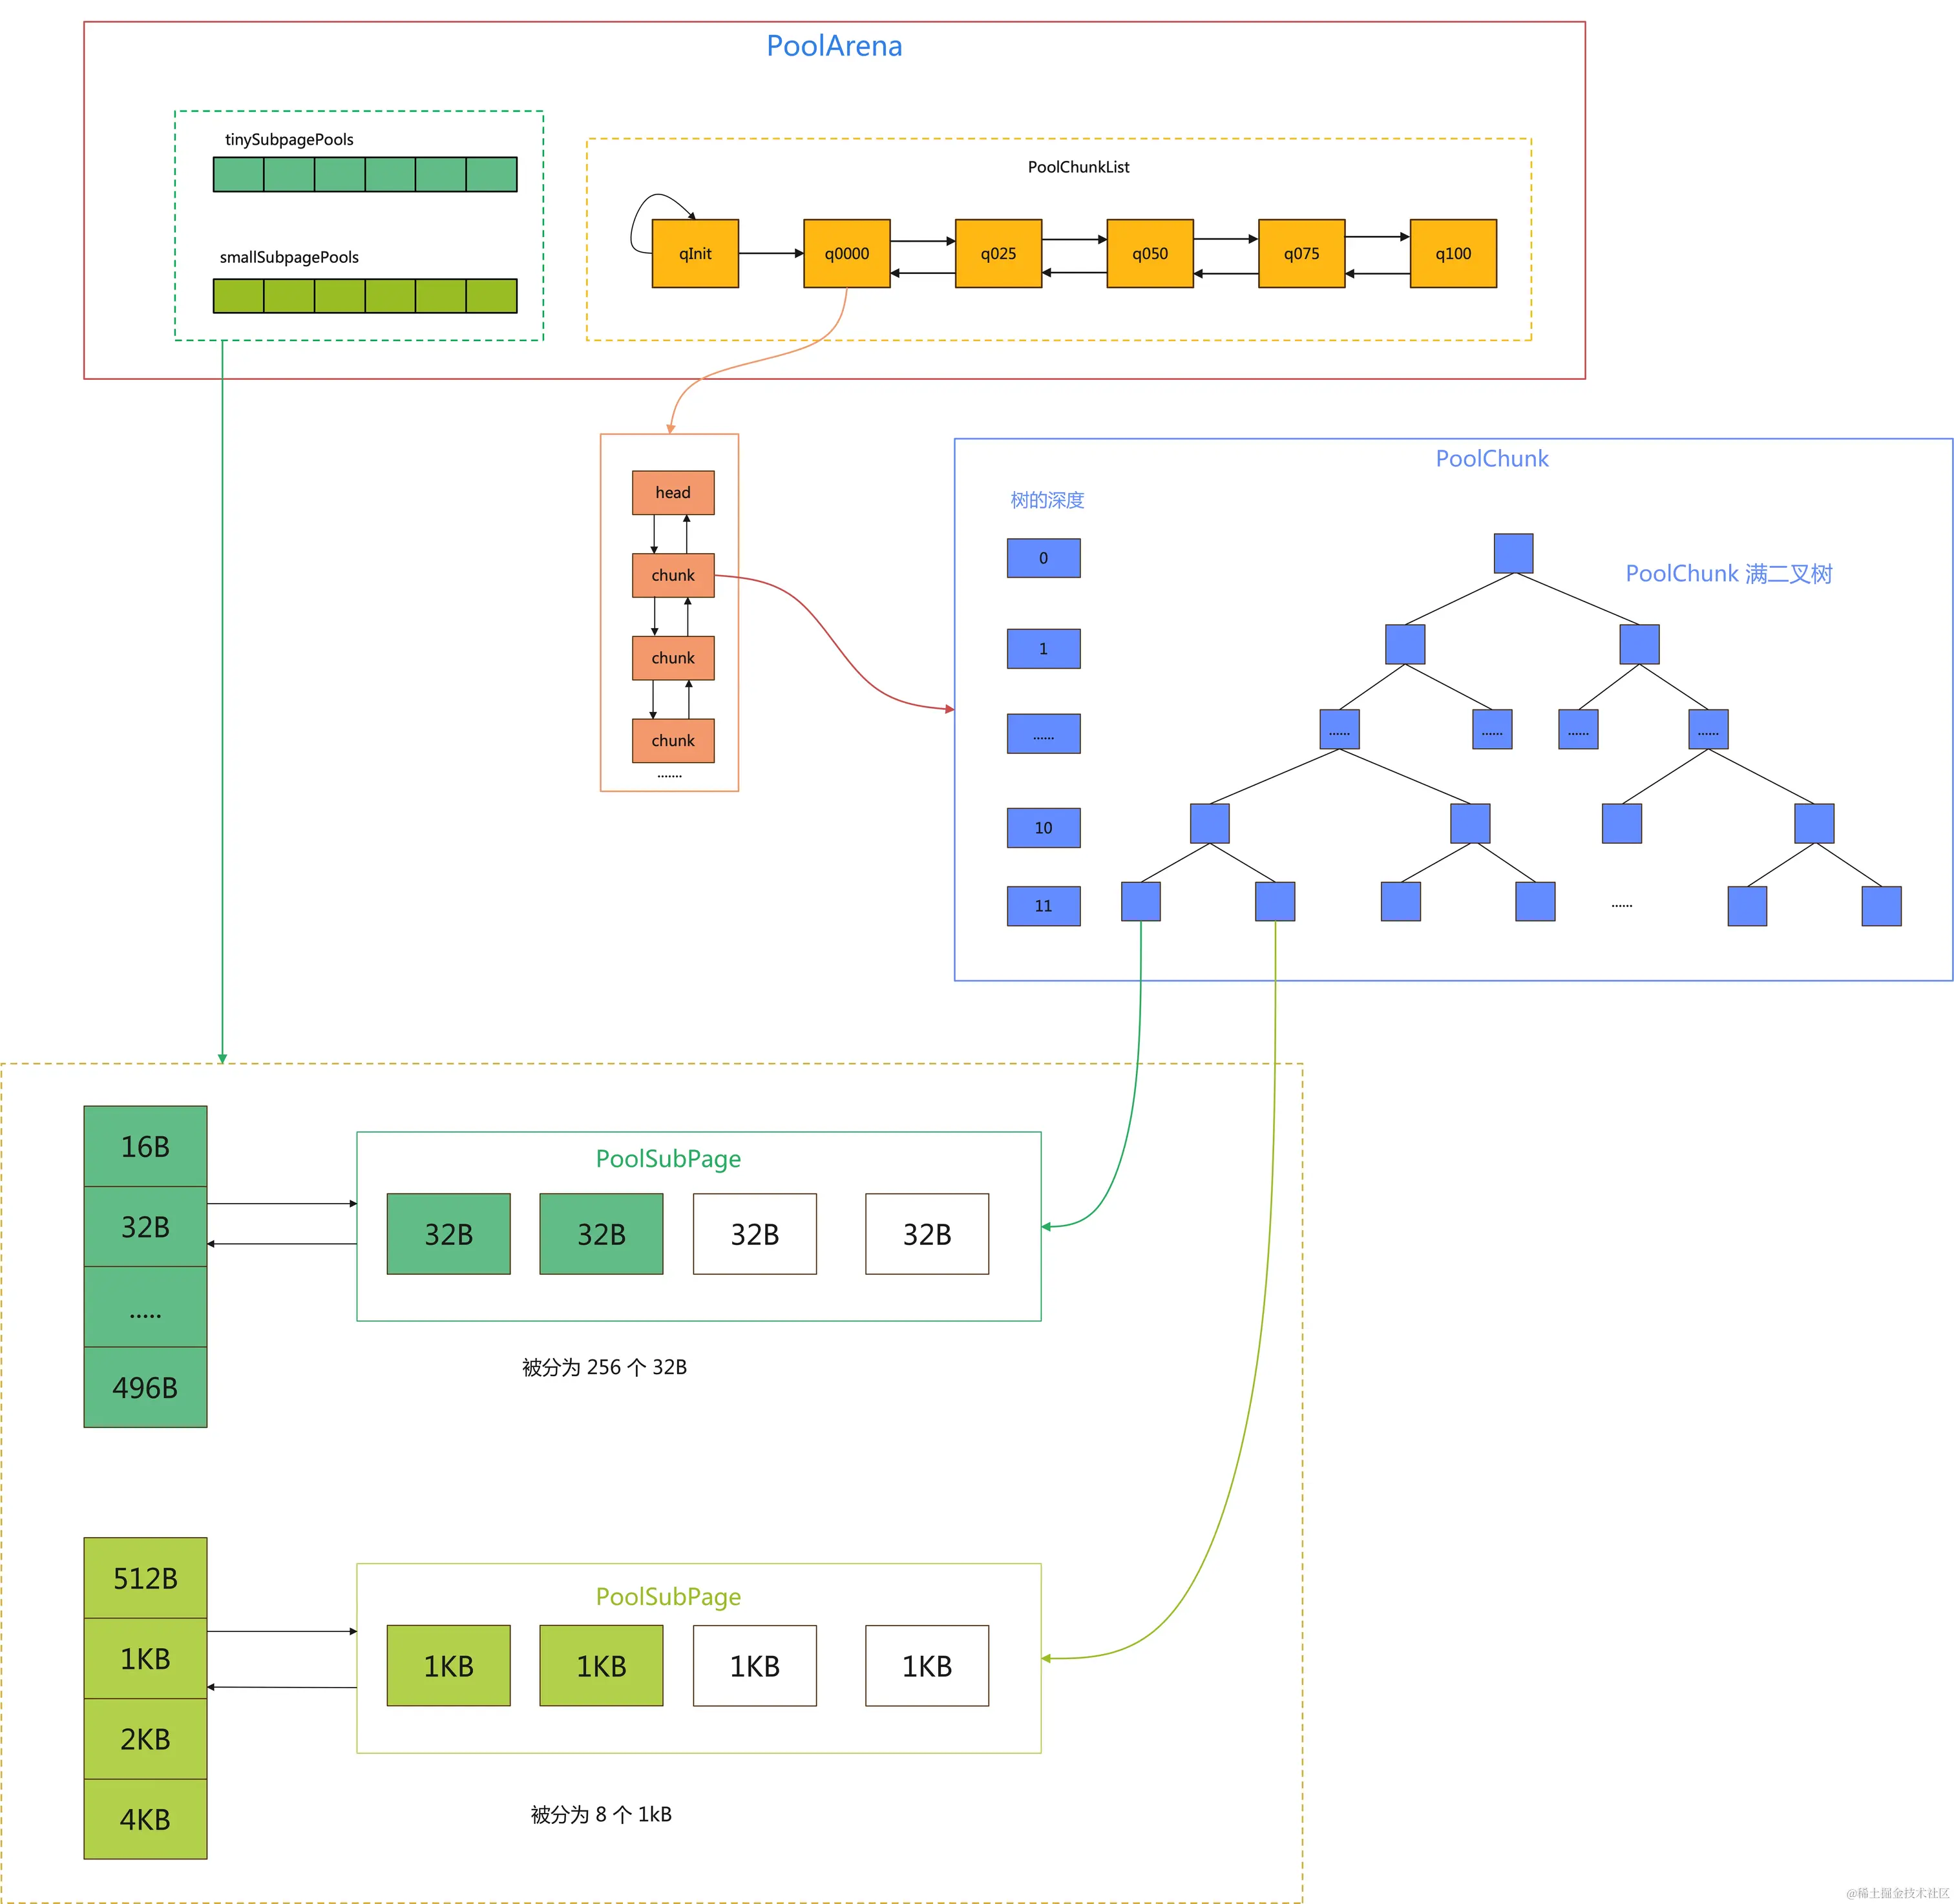
Task: Select the last empty 1KB block
Action: pos(926,1666)
